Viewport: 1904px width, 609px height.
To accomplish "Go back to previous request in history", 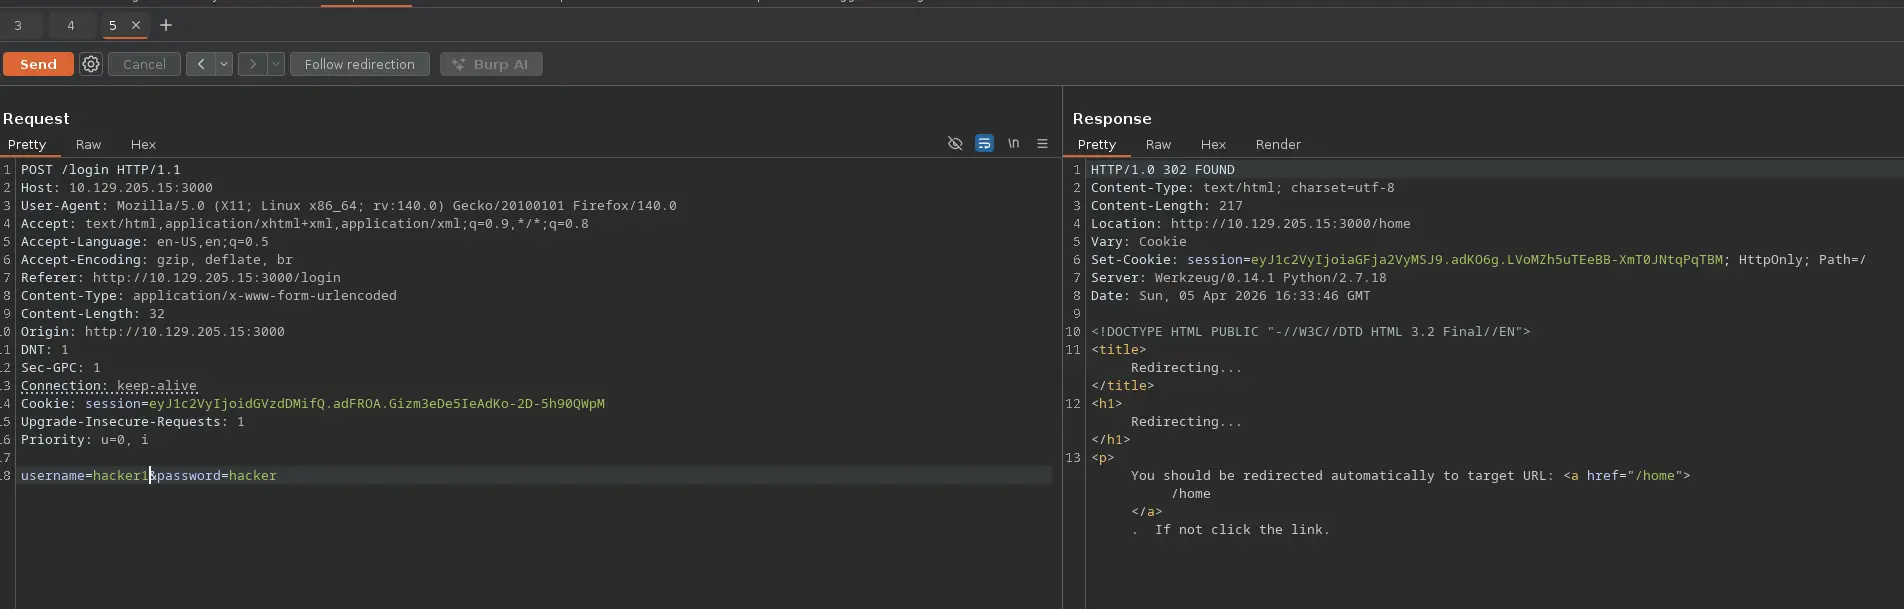I will point(200,64).
